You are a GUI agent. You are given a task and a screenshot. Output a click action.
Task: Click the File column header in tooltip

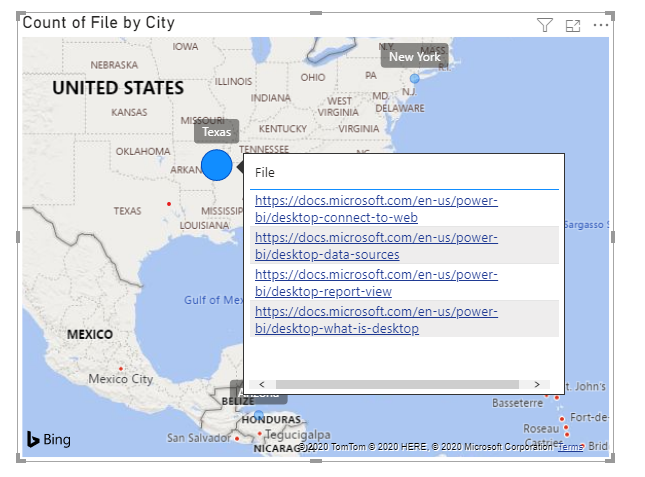pyautogui.click(x=265, y=173)
